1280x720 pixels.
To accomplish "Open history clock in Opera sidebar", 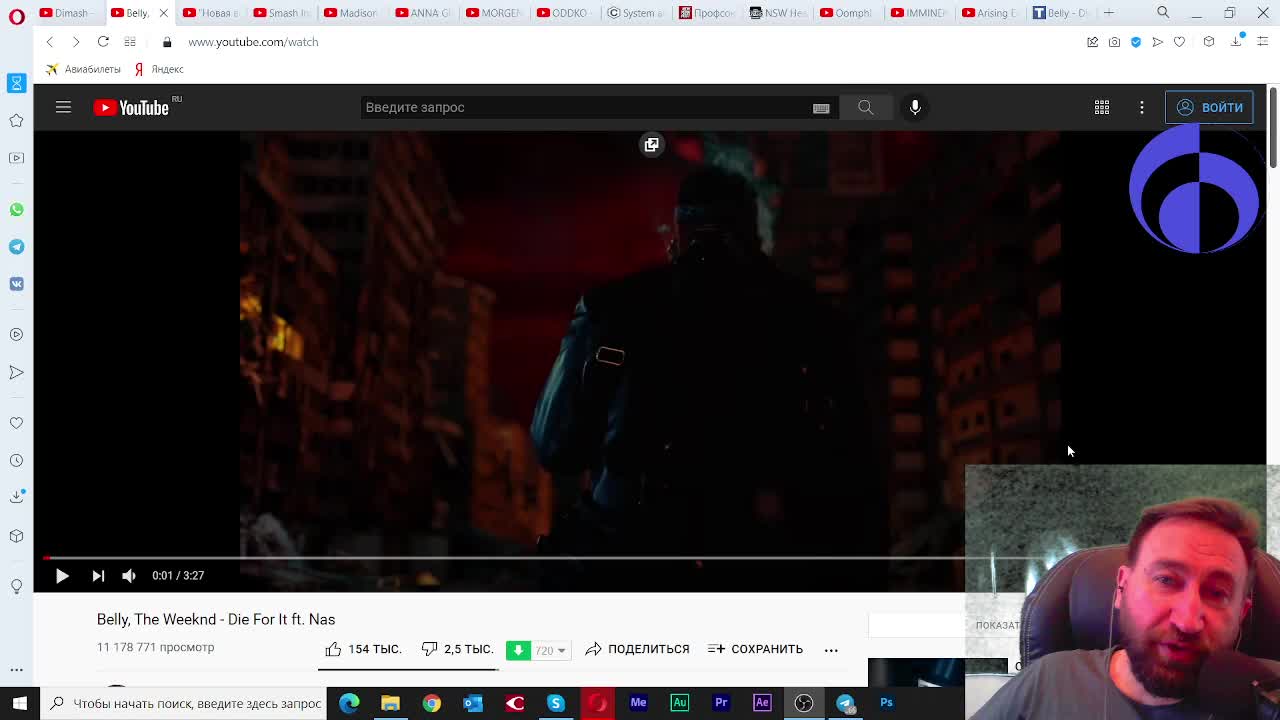I will pos(16,460).
